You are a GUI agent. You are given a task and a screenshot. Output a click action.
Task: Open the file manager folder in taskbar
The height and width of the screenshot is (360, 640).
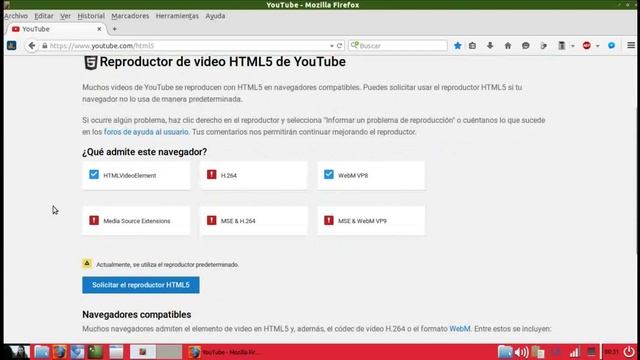pos(41,352)
